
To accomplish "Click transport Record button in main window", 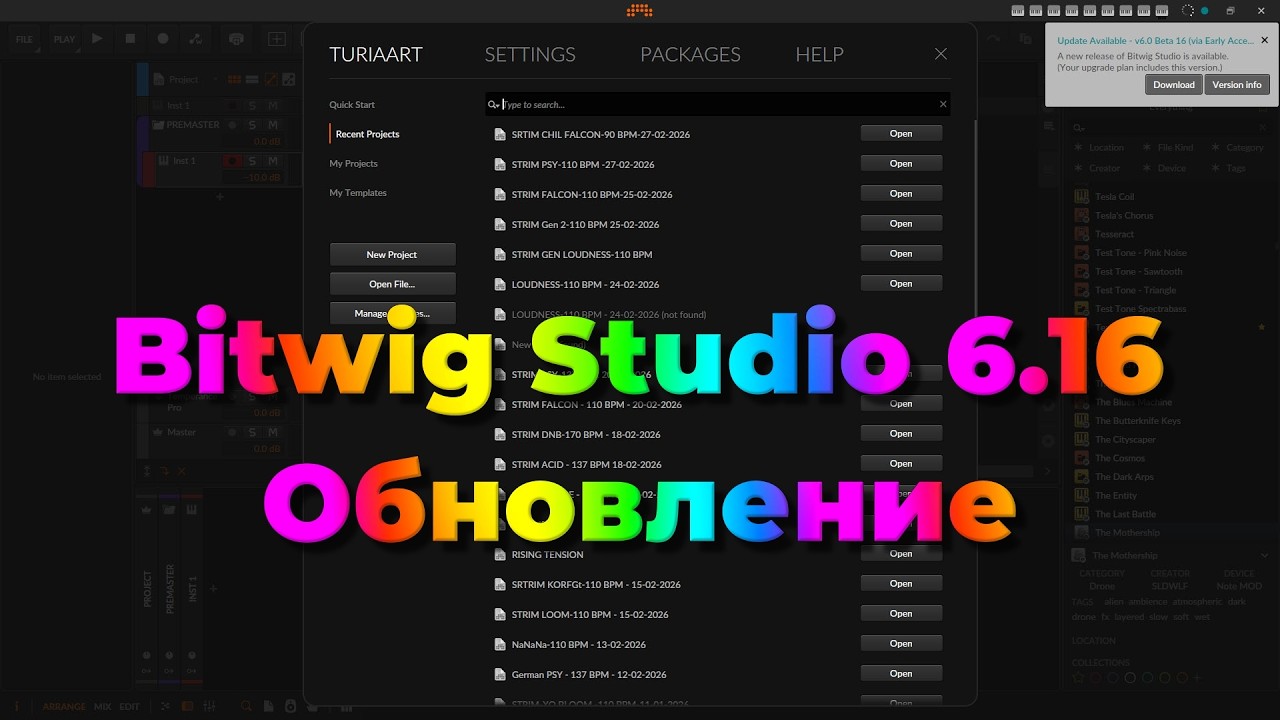I will [163, 39].
